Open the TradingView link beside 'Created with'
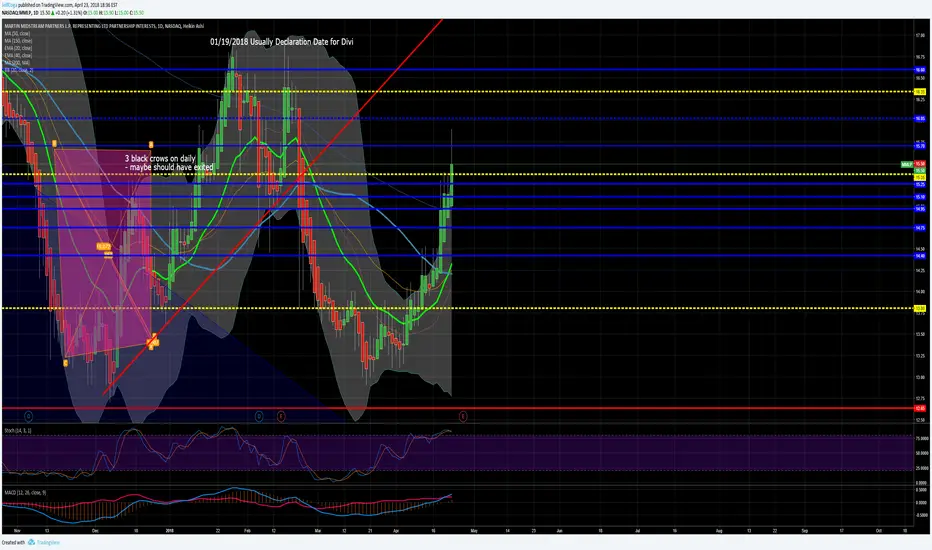 point(48,542)
